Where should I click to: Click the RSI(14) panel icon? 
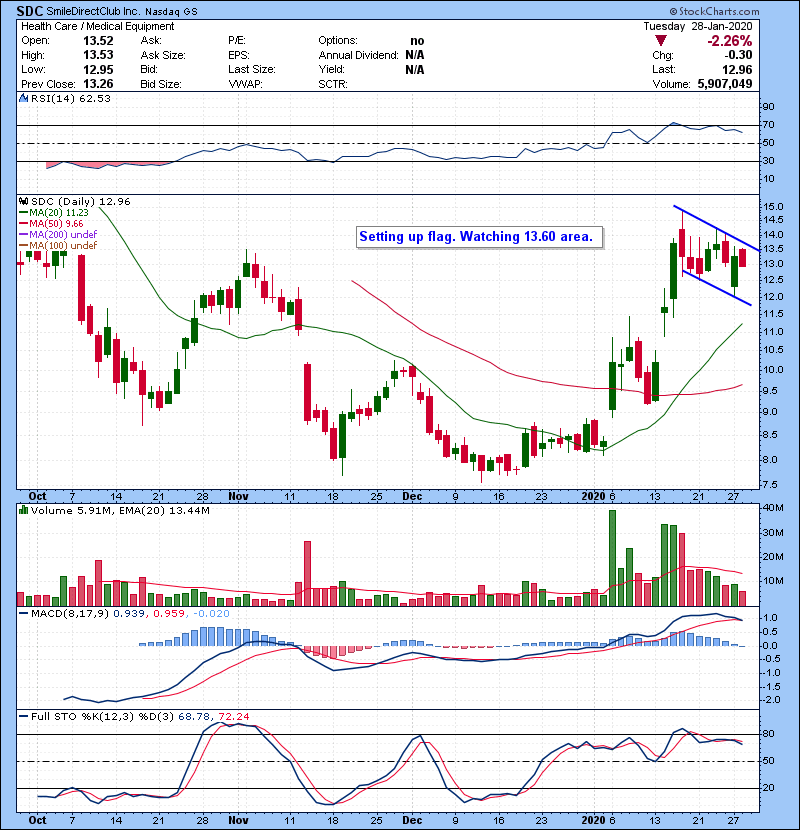click(23, 98)
